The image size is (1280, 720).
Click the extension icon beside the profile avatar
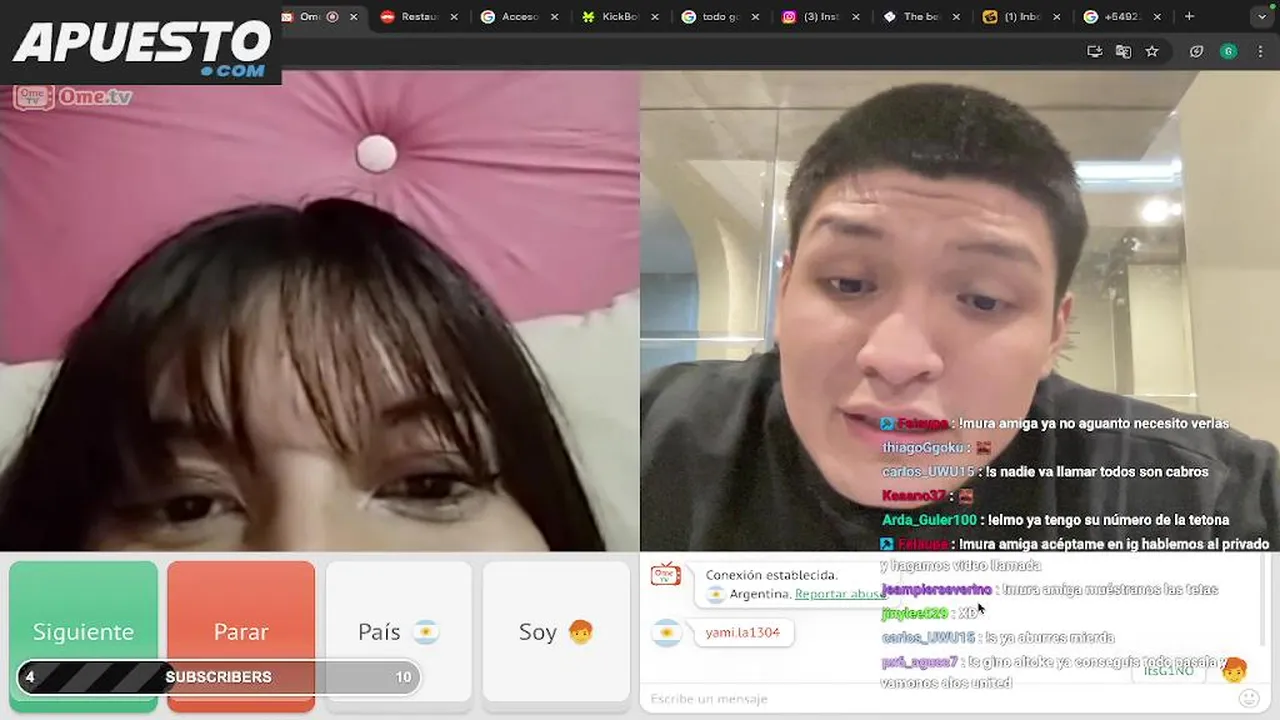click(x=1196, y=51)
